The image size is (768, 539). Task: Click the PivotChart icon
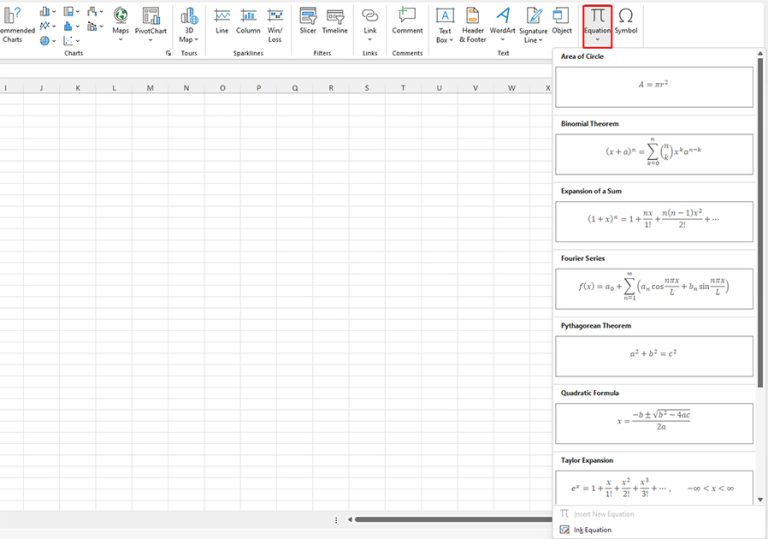click(x=151, y=16)
